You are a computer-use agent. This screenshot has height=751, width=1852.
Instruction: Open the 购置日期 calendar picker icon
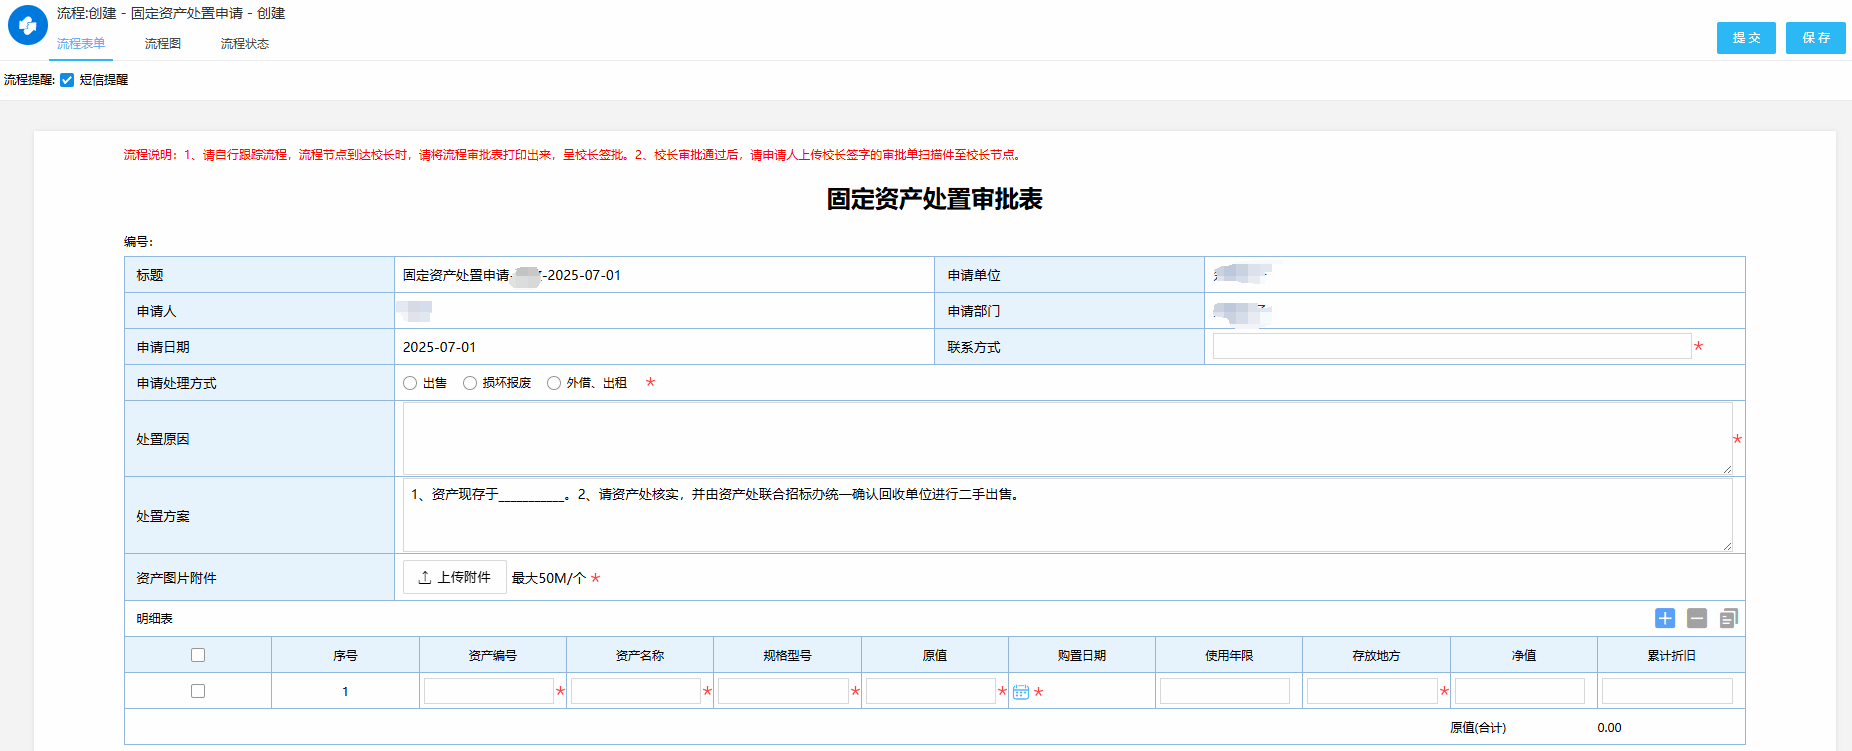point(1021,692)
